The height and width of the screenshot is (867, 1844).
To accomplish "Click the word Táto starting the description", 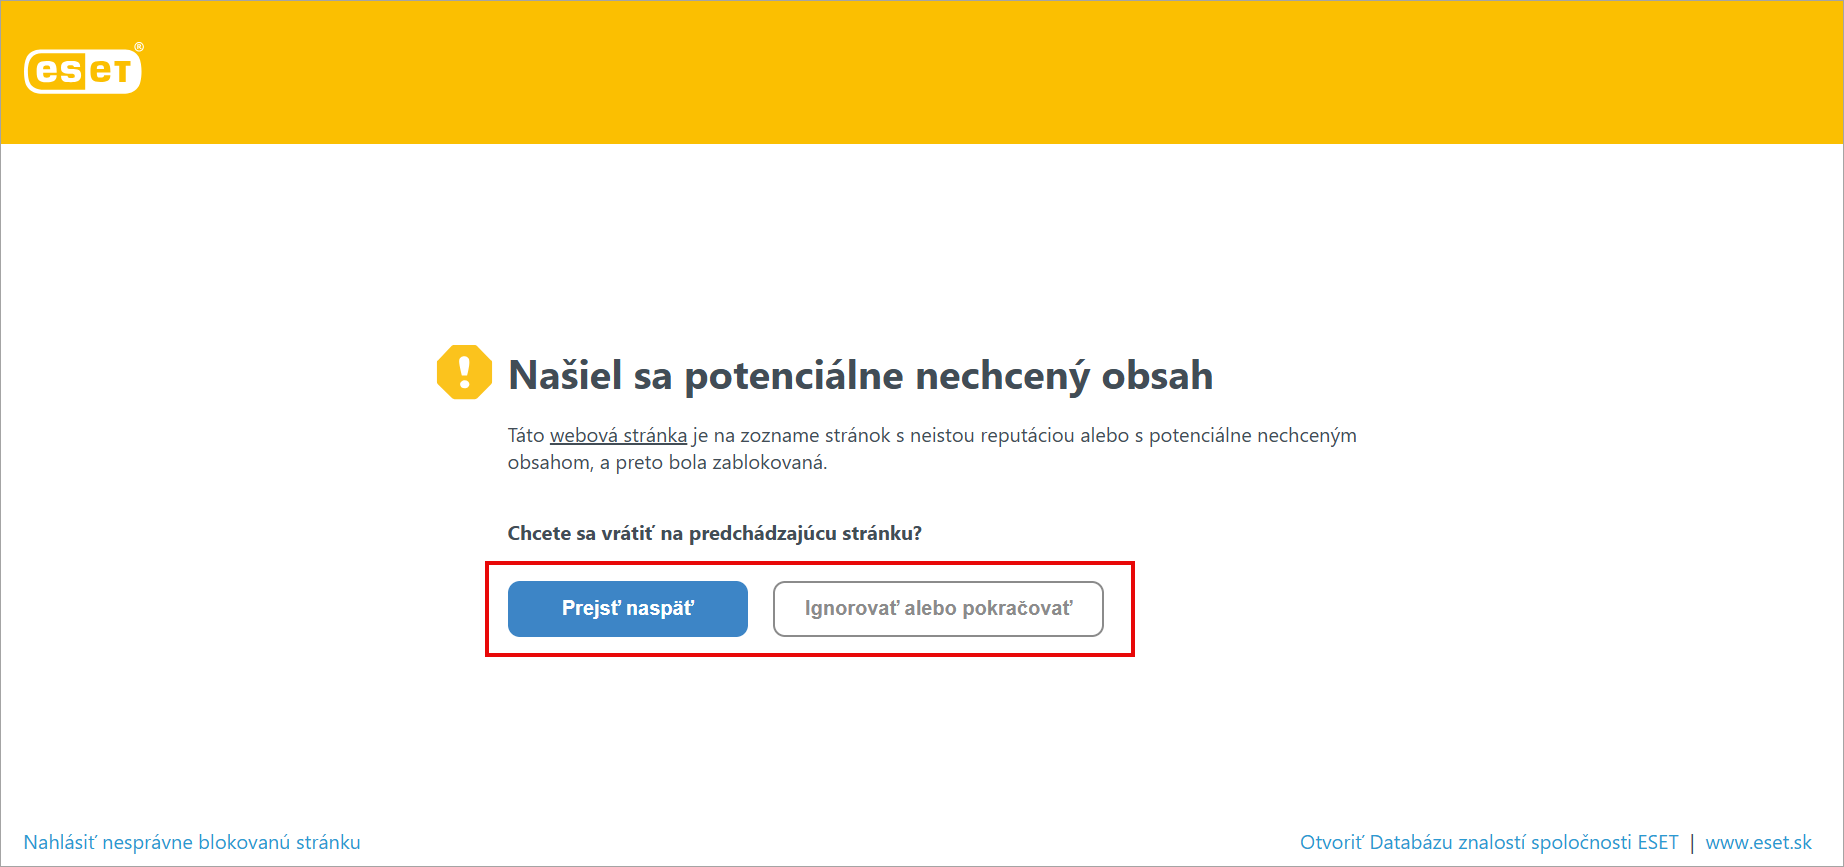I will [526, 436].
